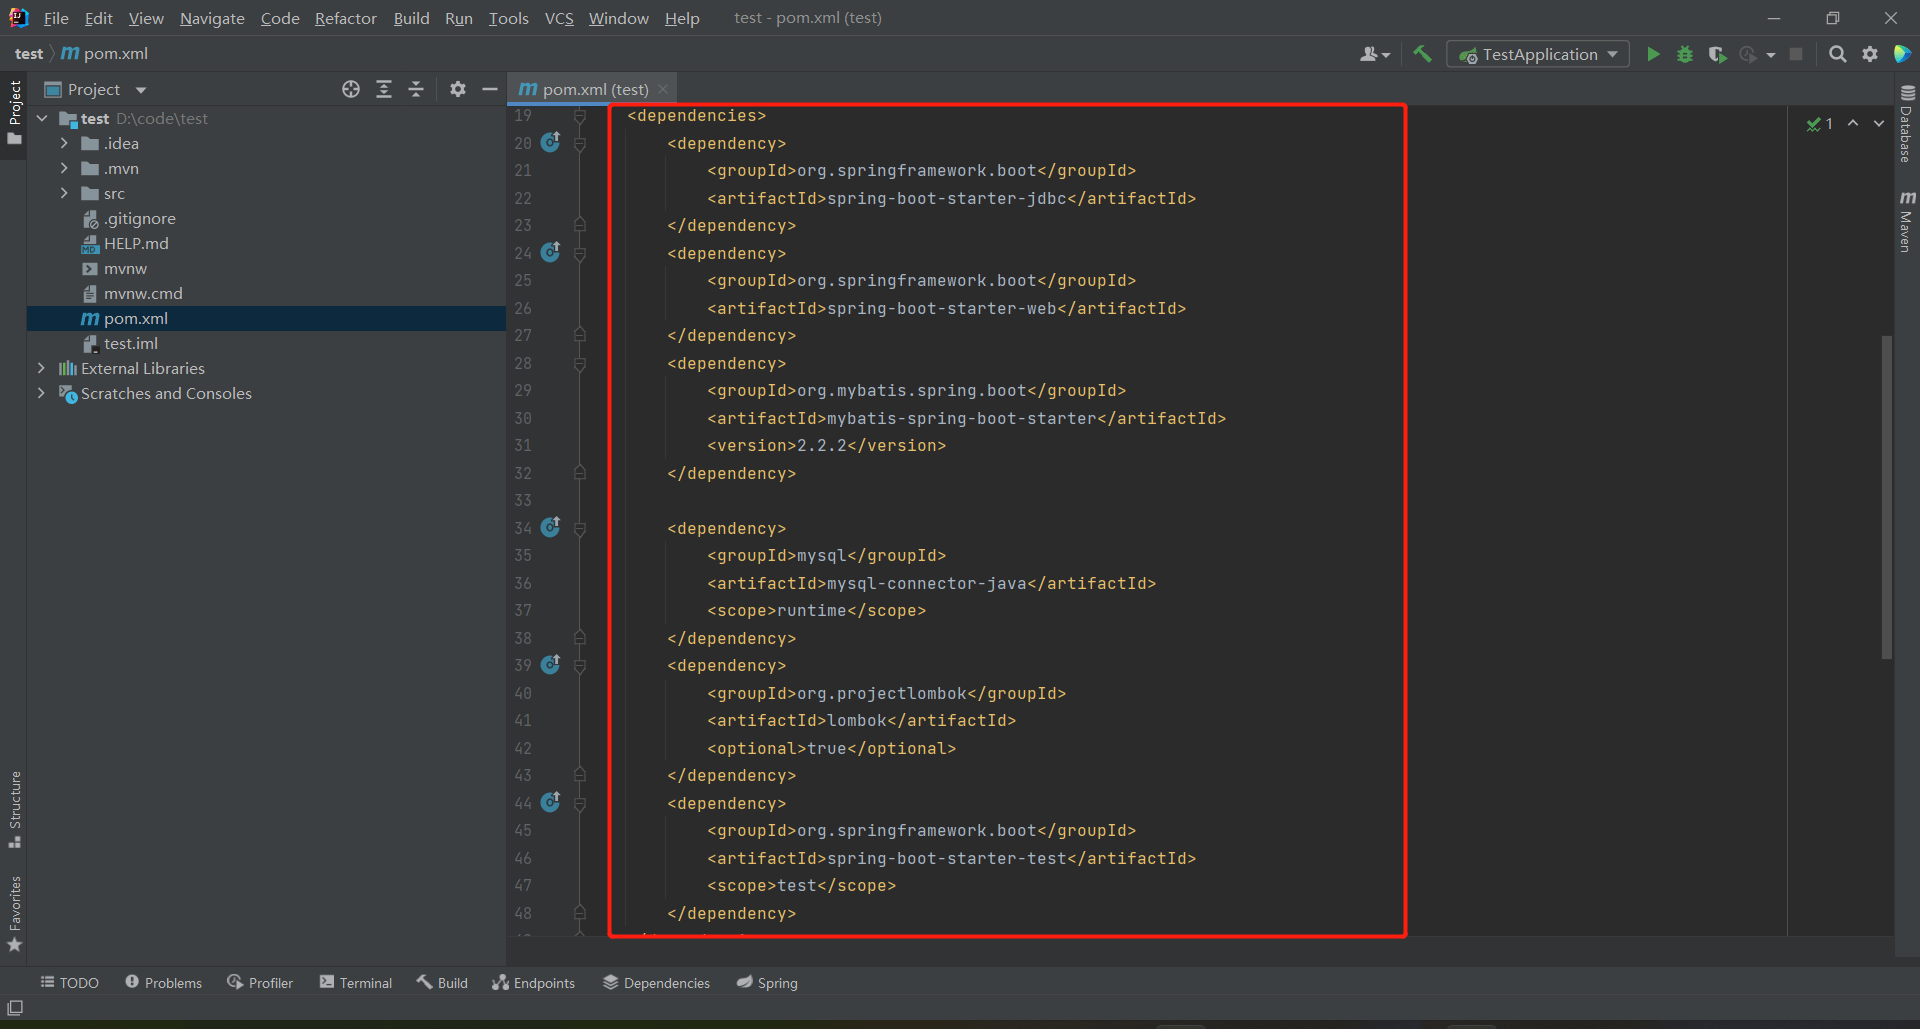Image resolution: width=1920 pixels, height=1029 pixels.
Task: Open the Spring tool window
Action: tap(767, 983)
